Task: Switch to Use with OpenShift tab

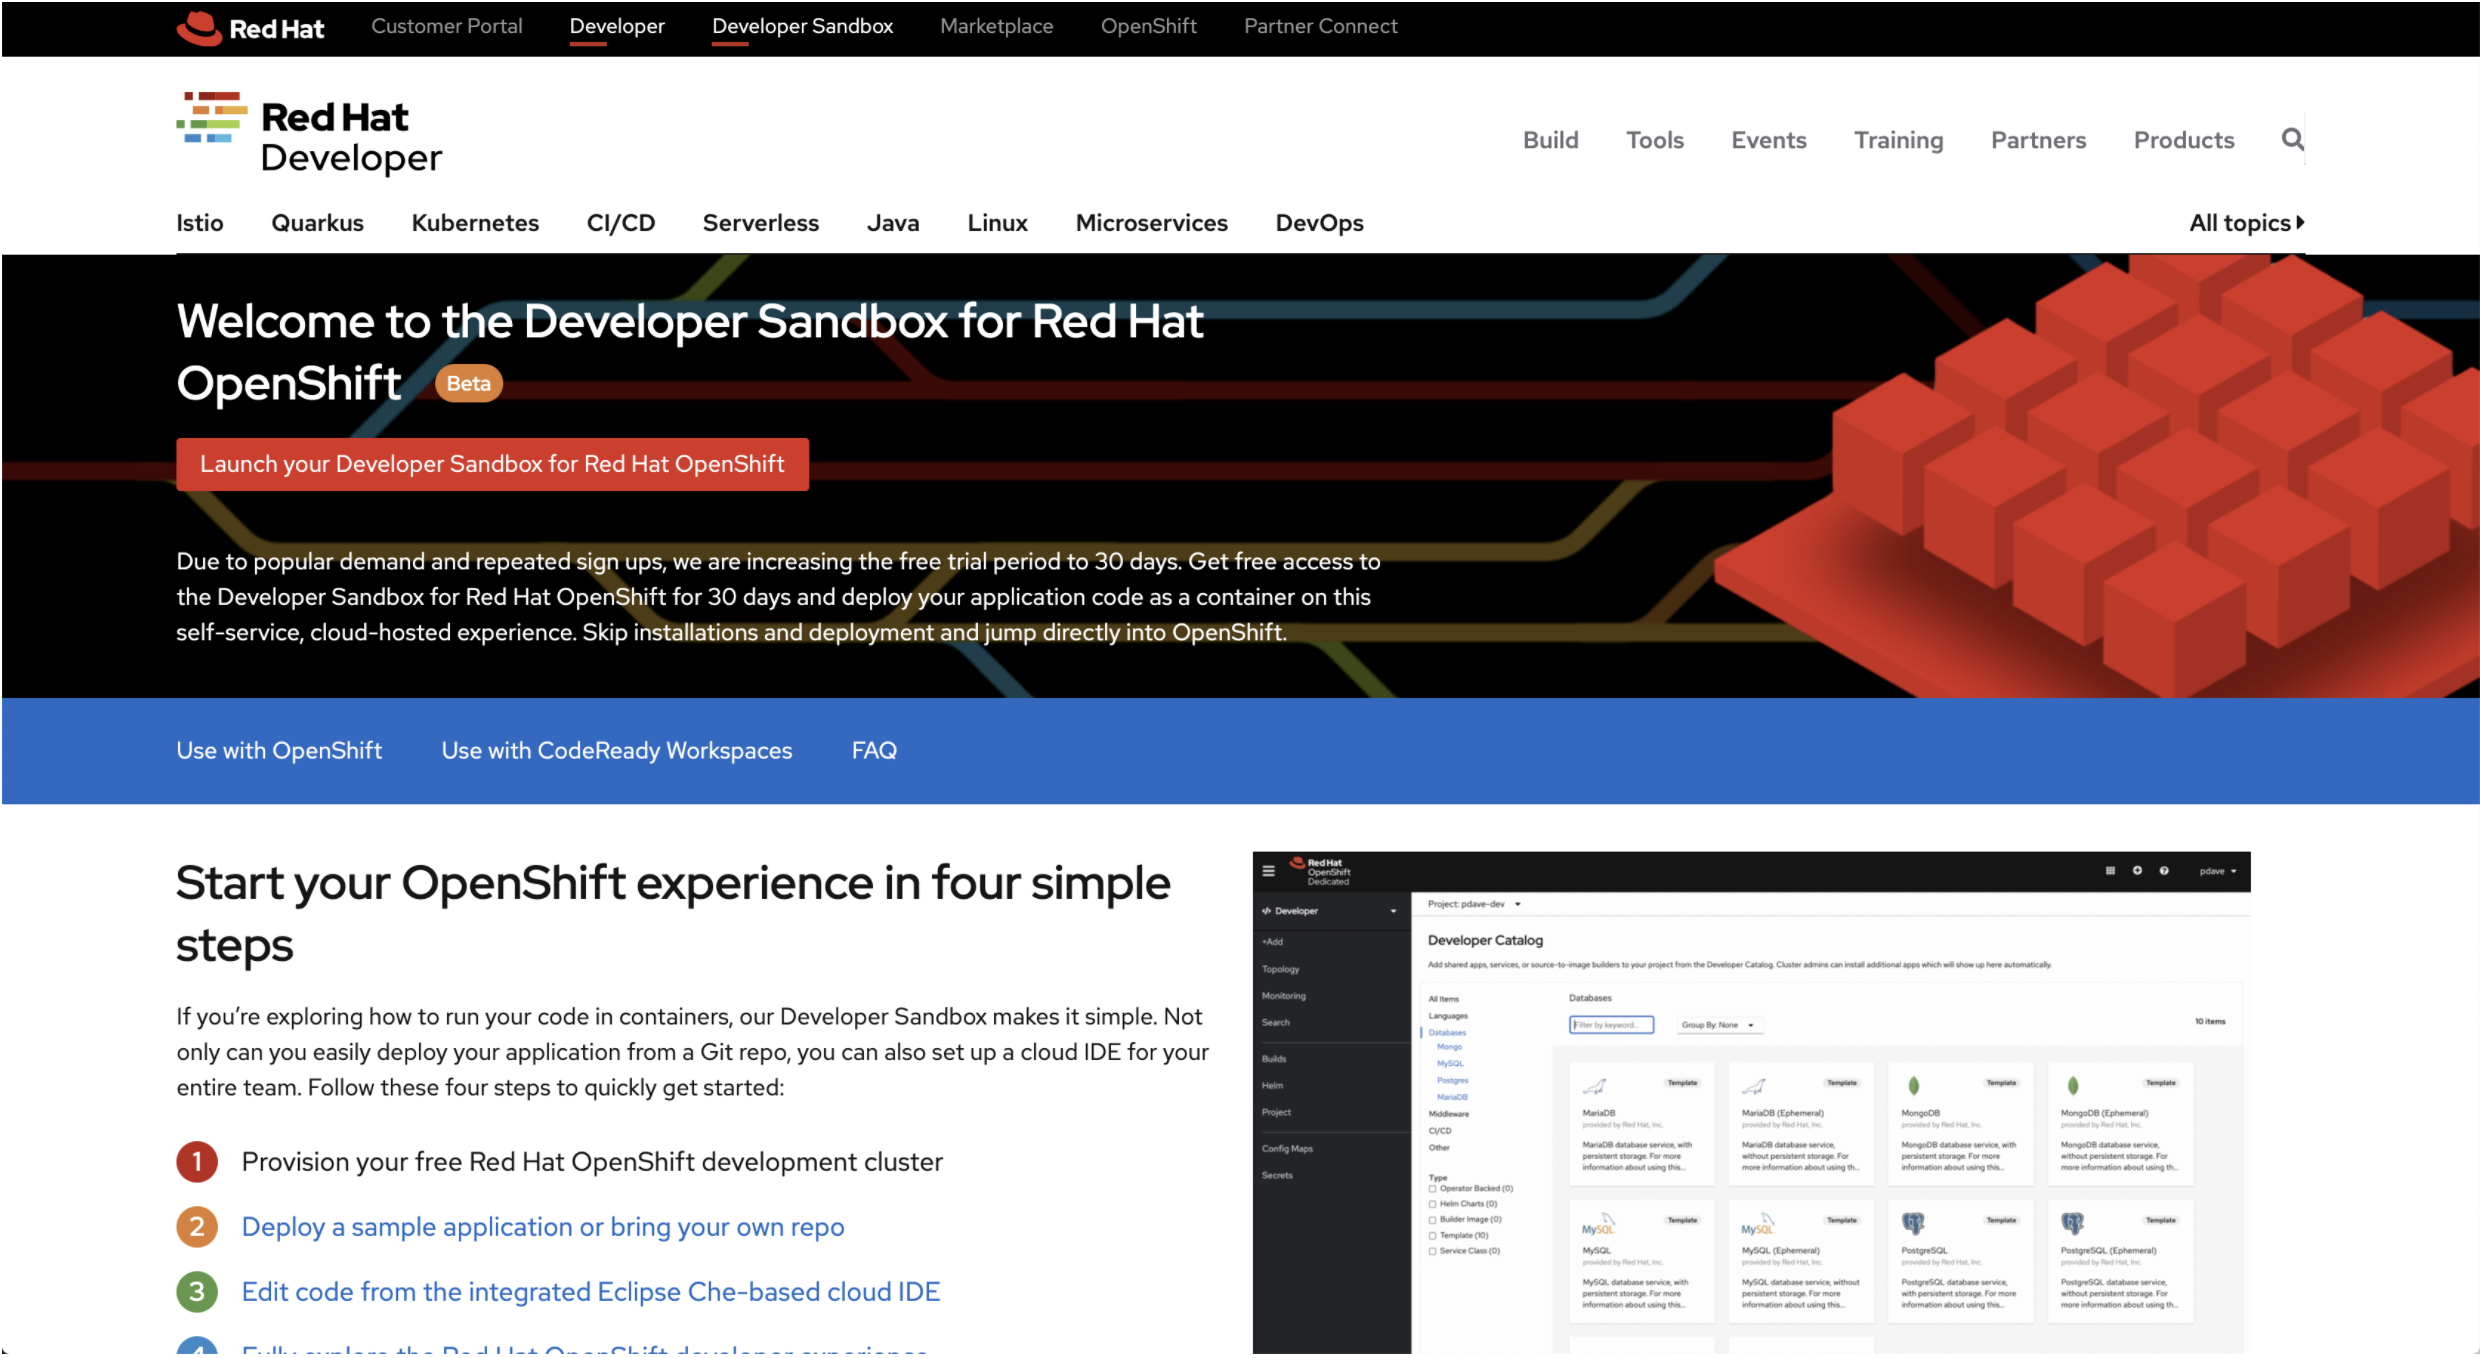Action: coord(279,750)
